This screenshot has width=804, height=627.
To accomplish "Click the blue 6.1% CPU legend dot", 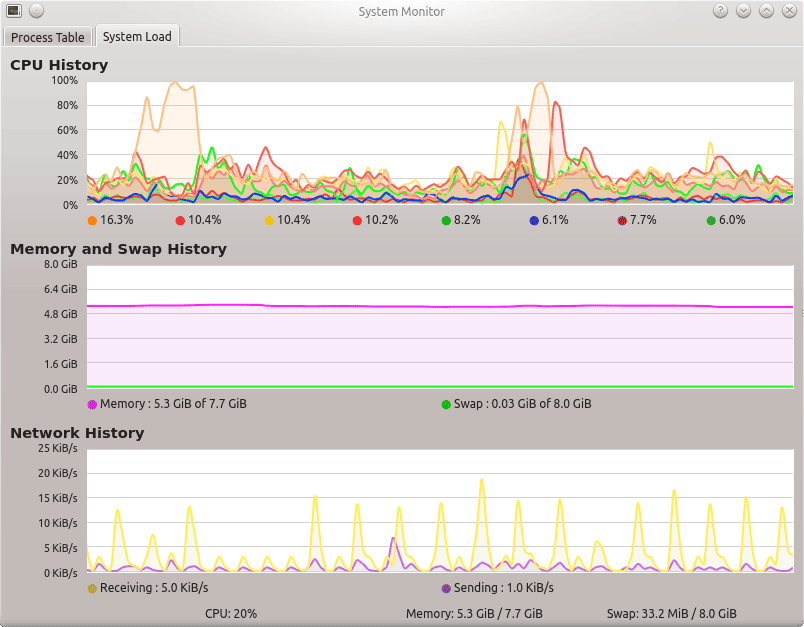I will pyautogui.click(x=534, y=220).
